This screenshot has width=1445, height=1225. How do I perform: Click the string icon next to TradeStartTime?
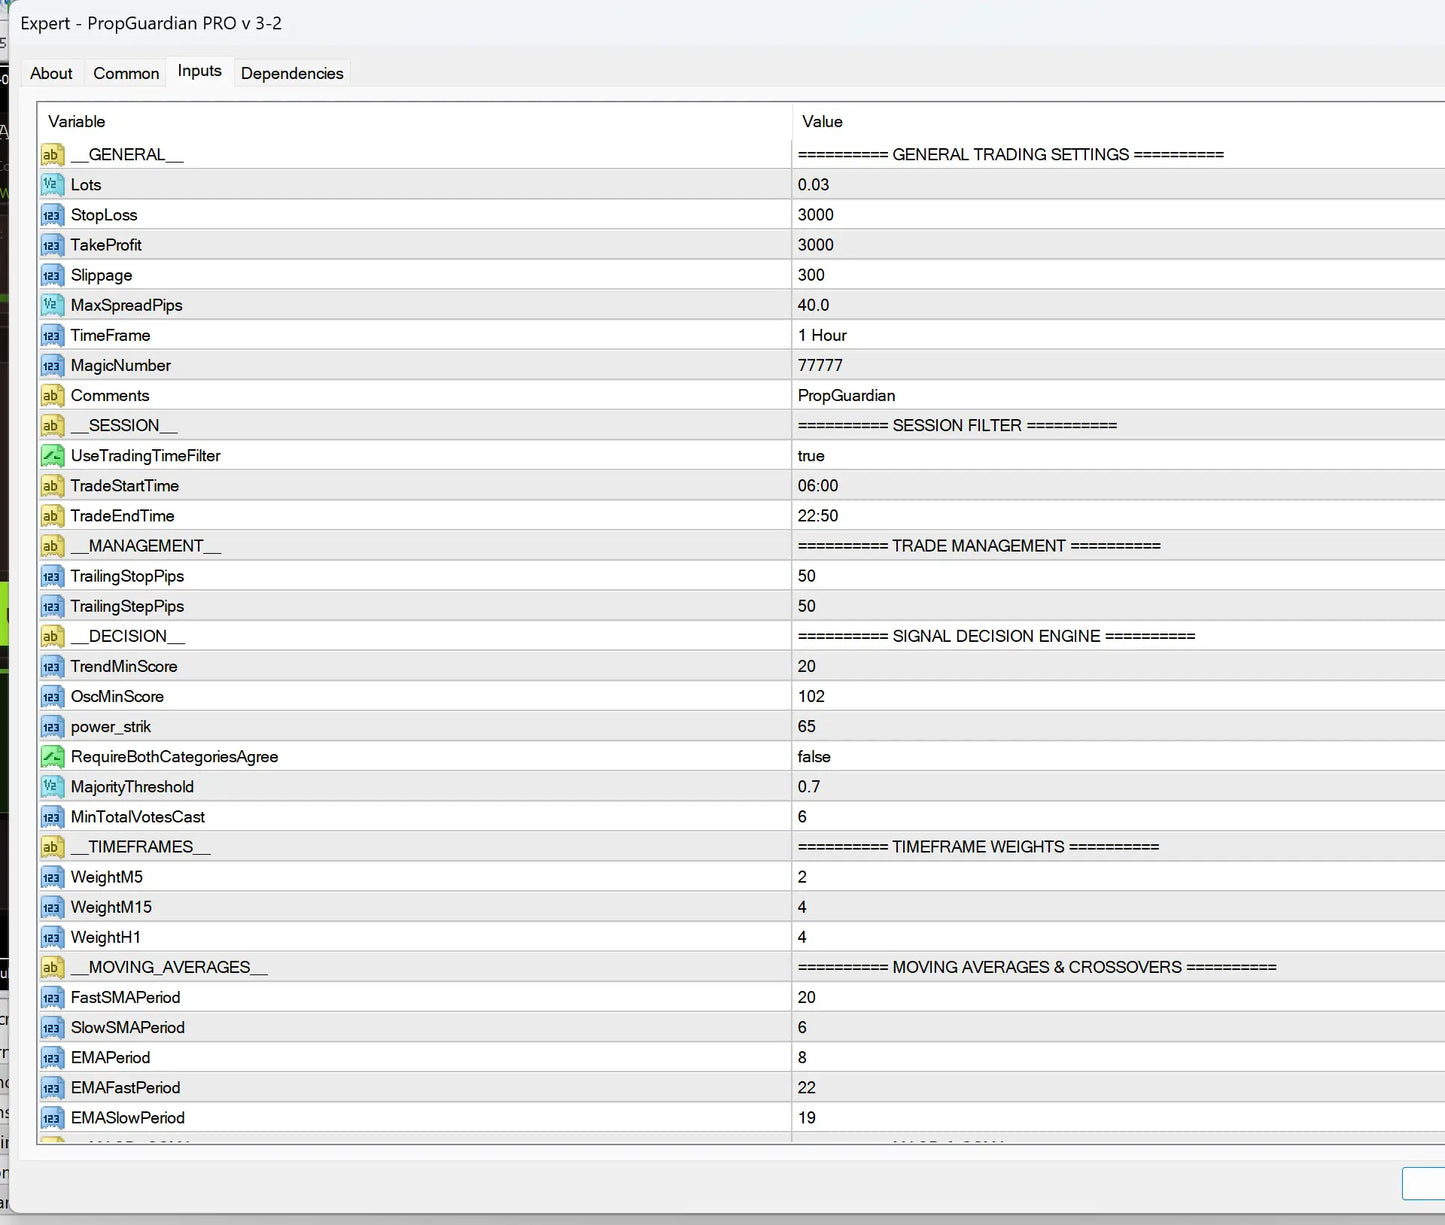(x=52, y=486)
